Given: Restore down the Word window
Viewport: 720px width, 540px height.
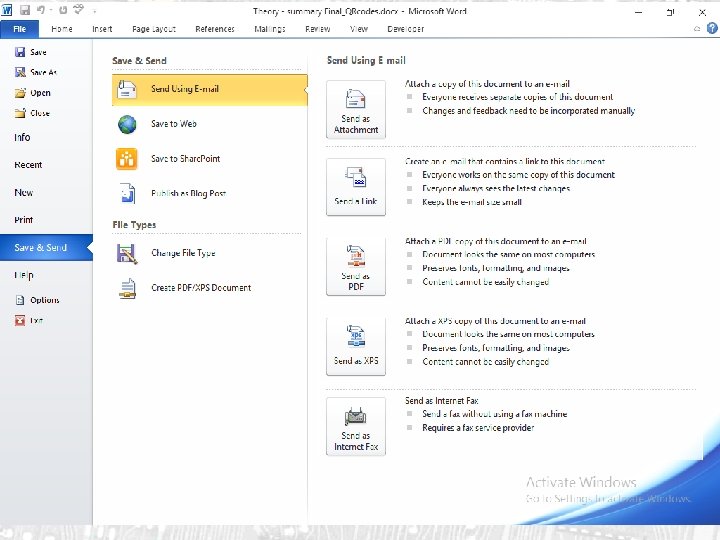Looking at the screenshot, I should point(670,12).
